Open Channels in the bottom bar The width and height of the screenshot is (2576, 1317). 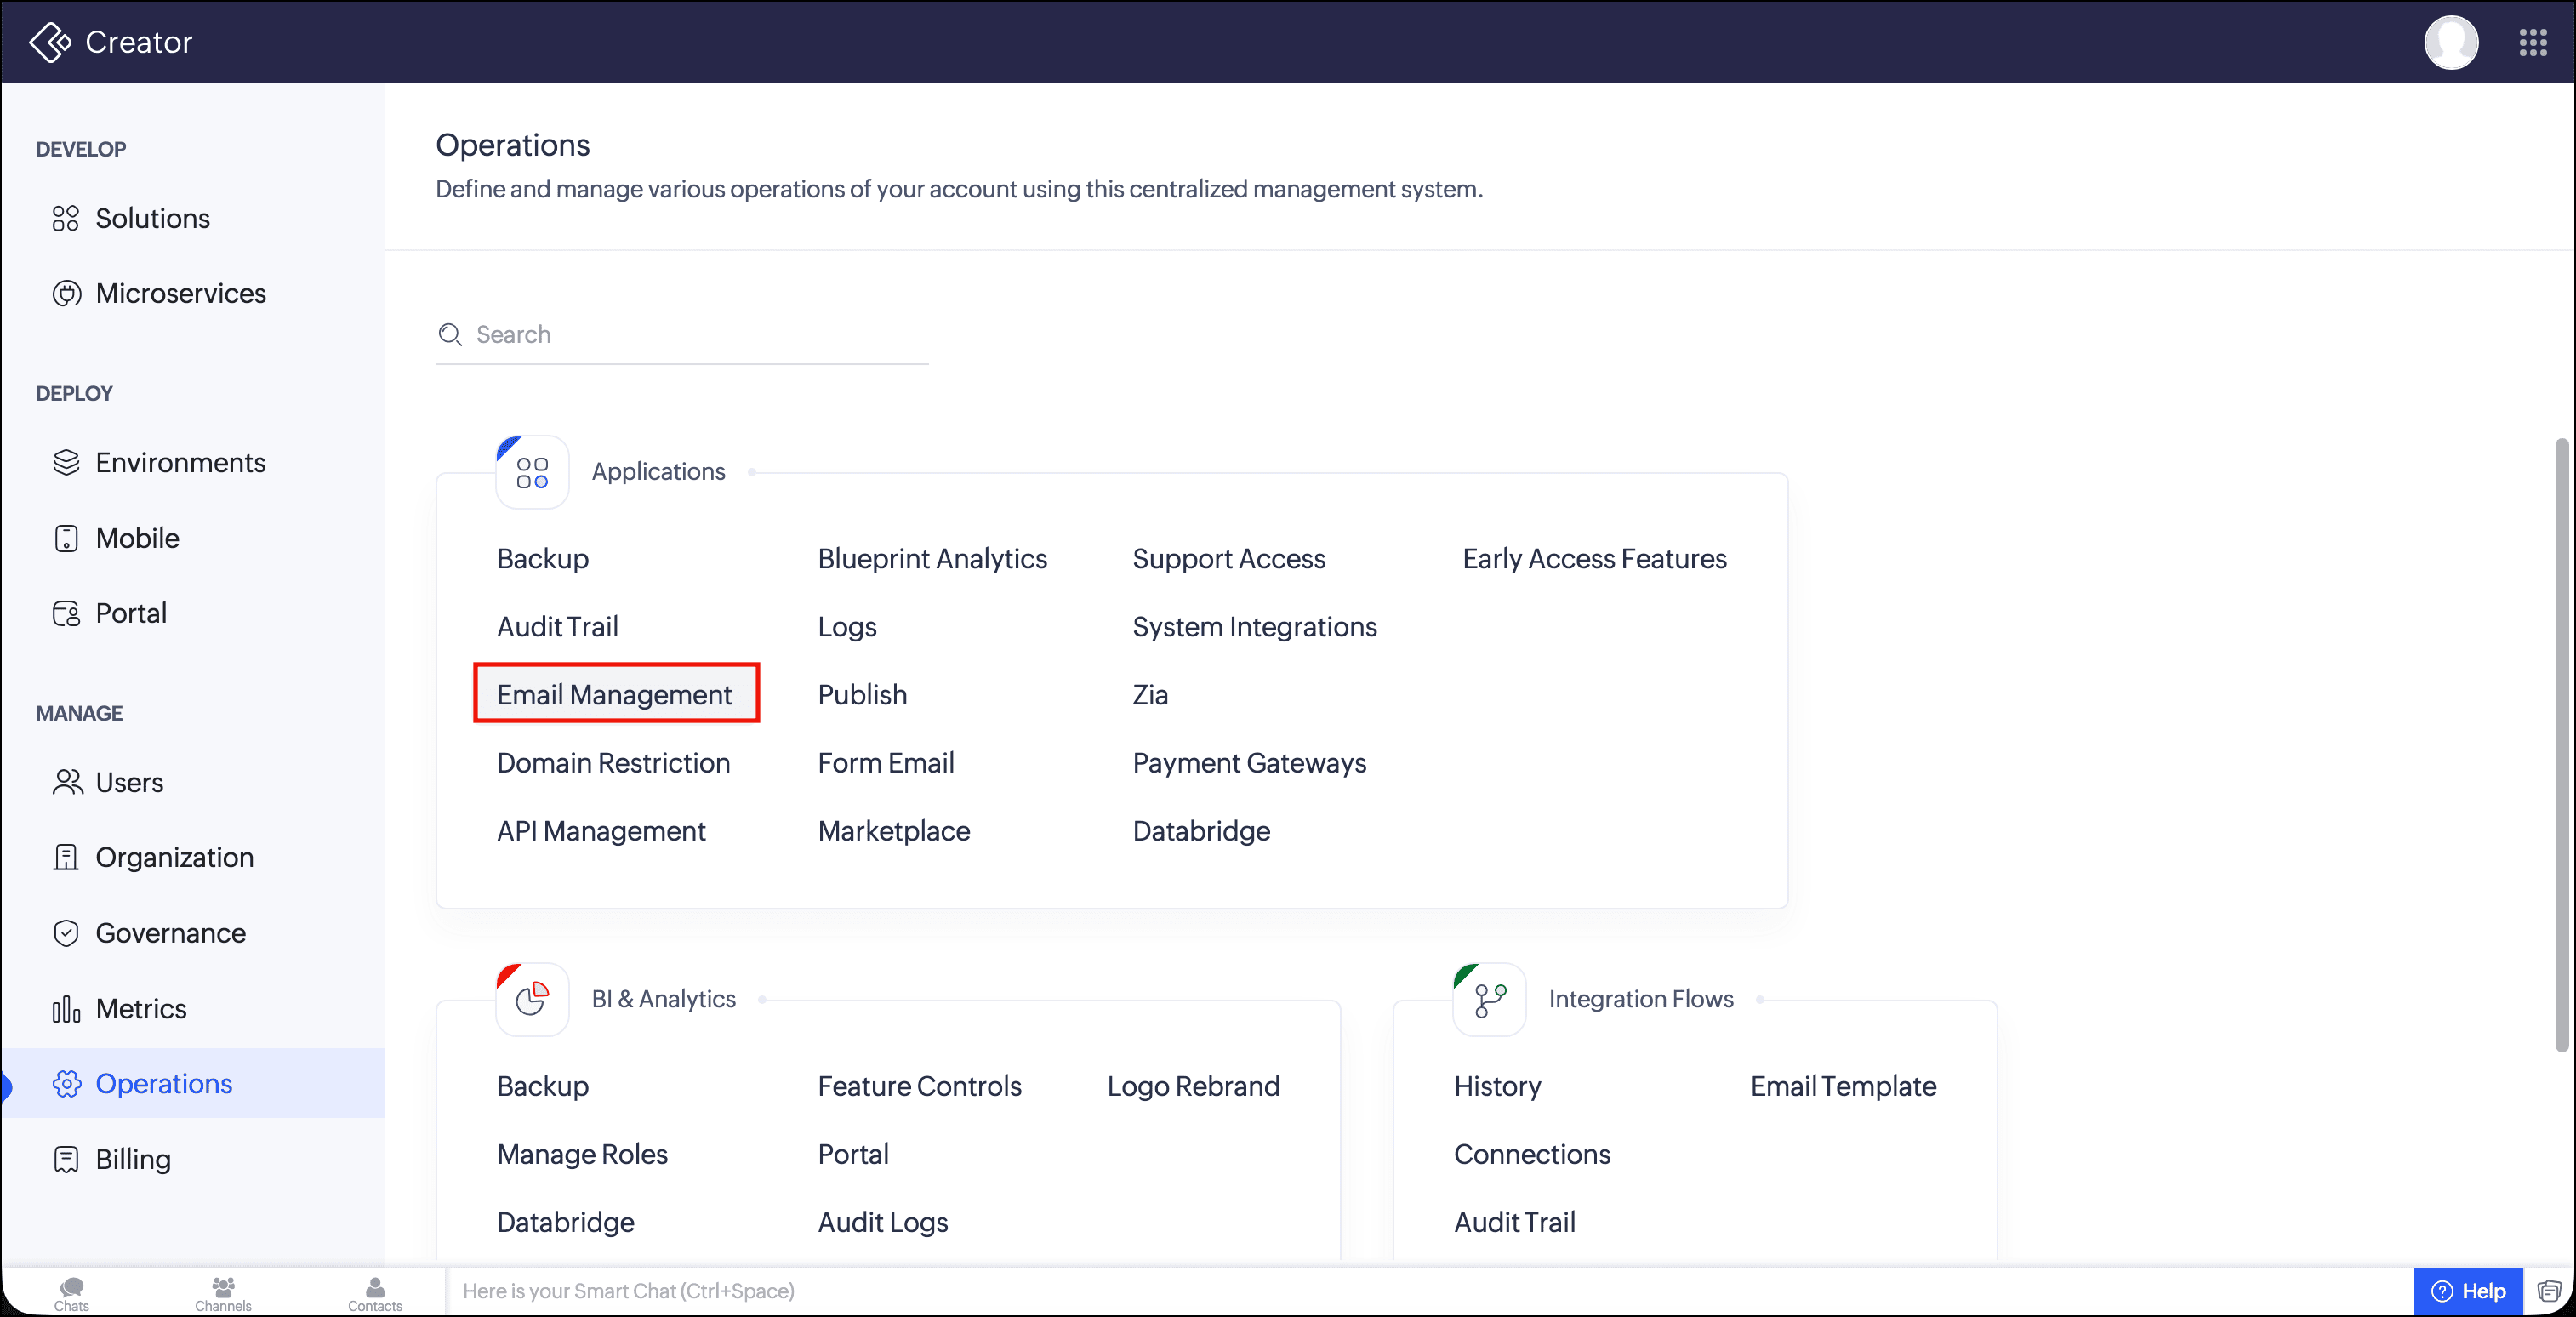coord(223,1293)
